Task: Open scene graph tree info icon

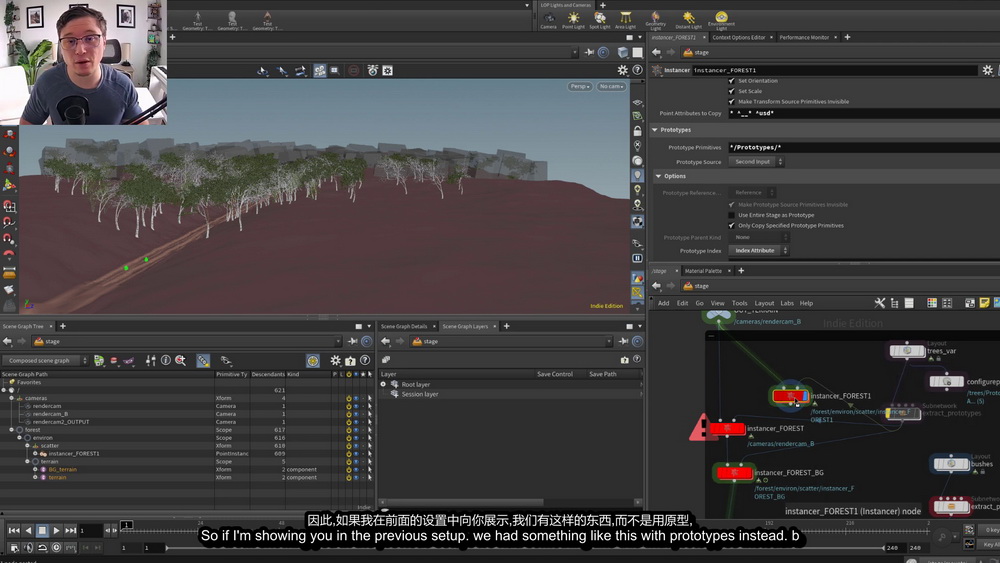Action: pos(166,360)
